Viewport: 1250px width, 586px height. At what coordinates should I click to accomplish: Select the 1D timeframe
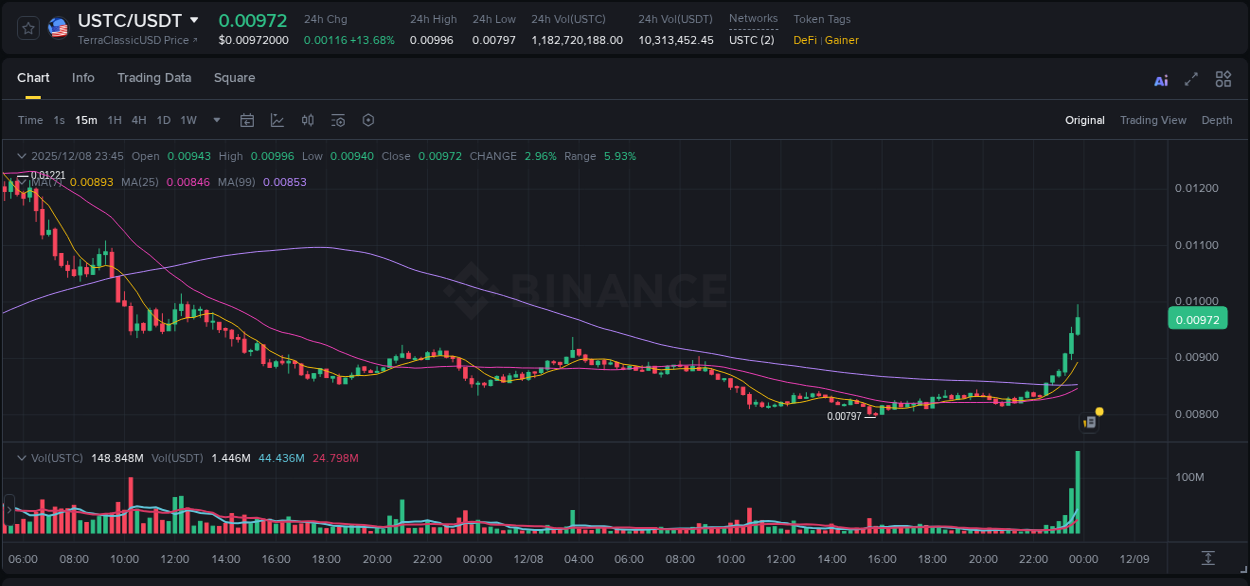coord(163,120)
